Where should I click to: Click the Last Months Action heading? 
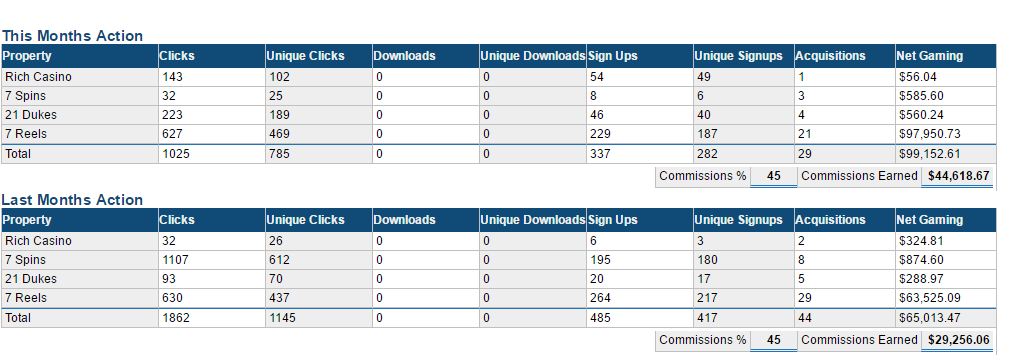point(72,200)
